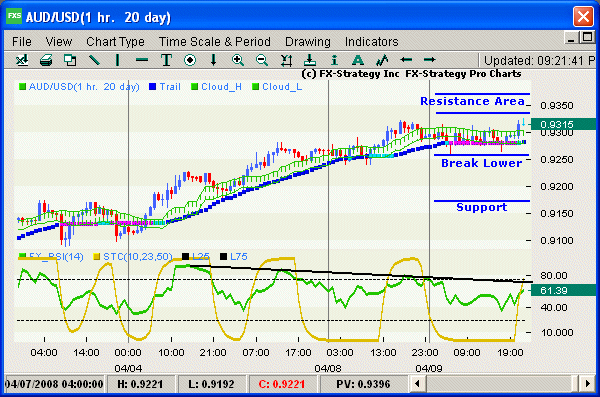Click the axis scale toolbar icon
Viewport: 600px width, 397px height.
(x=286, y=60)
